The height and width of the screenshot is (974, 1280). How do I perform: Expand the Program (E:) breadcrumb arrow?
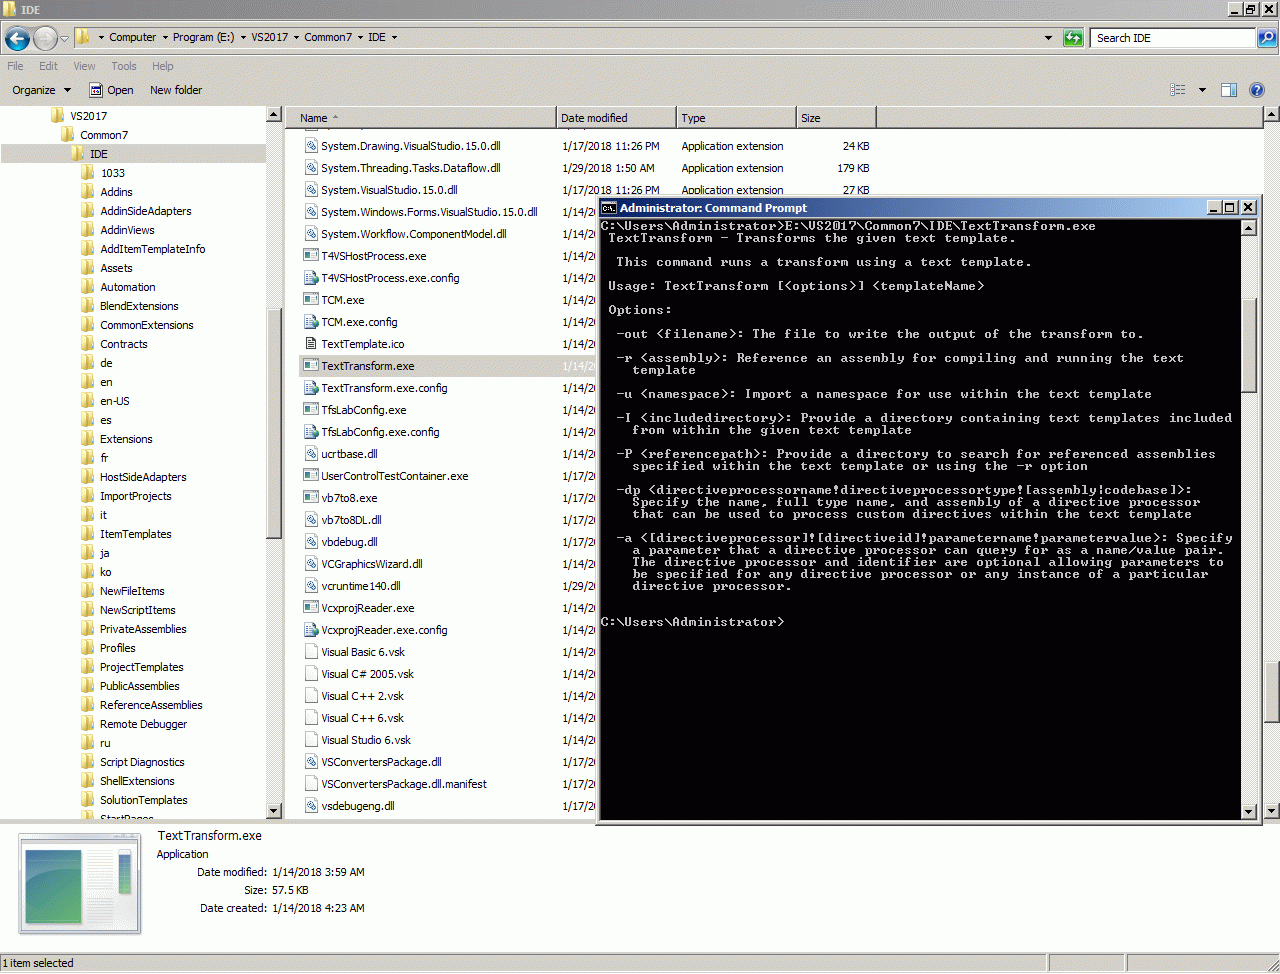pos(242,38)
